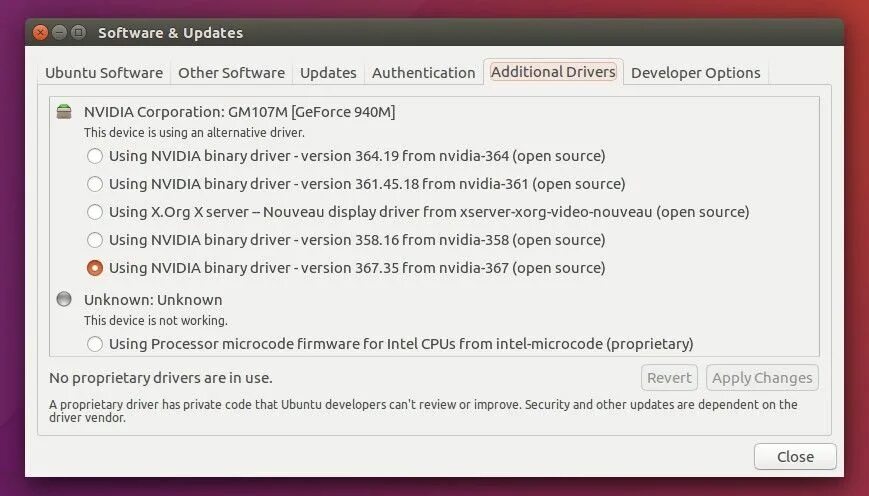Switch to the Developer Options tab
Viewport: 869px width, 496px height.
696,73
